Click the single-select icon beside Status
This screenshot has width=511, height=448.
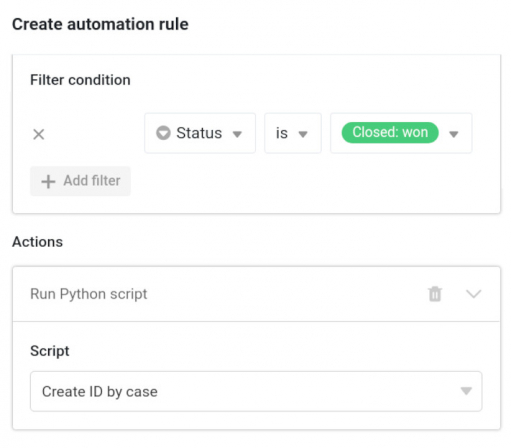(x=163, y=133)
